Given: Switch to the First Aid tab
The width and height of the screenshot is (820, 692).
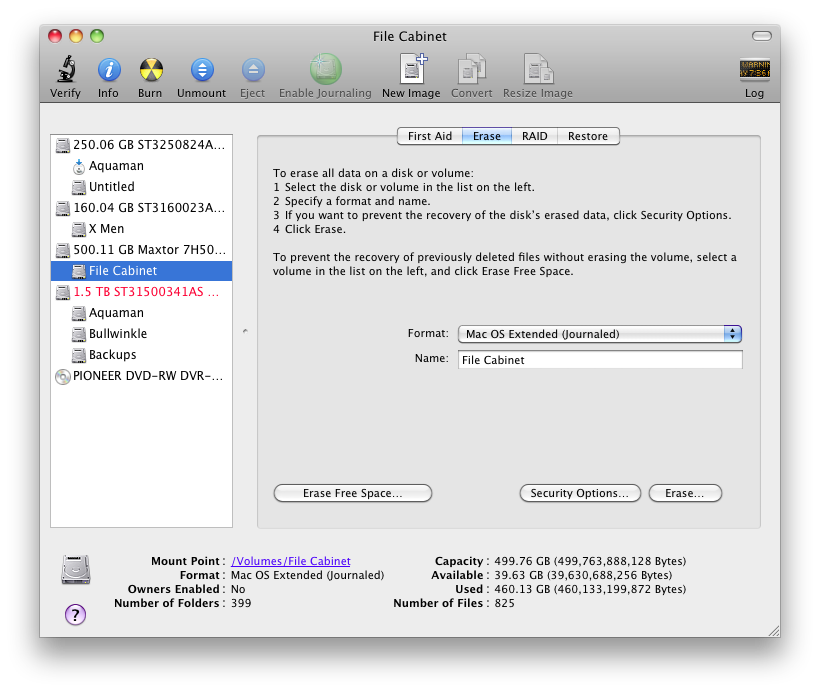Looking at the screenshot, I should (430, 136).
